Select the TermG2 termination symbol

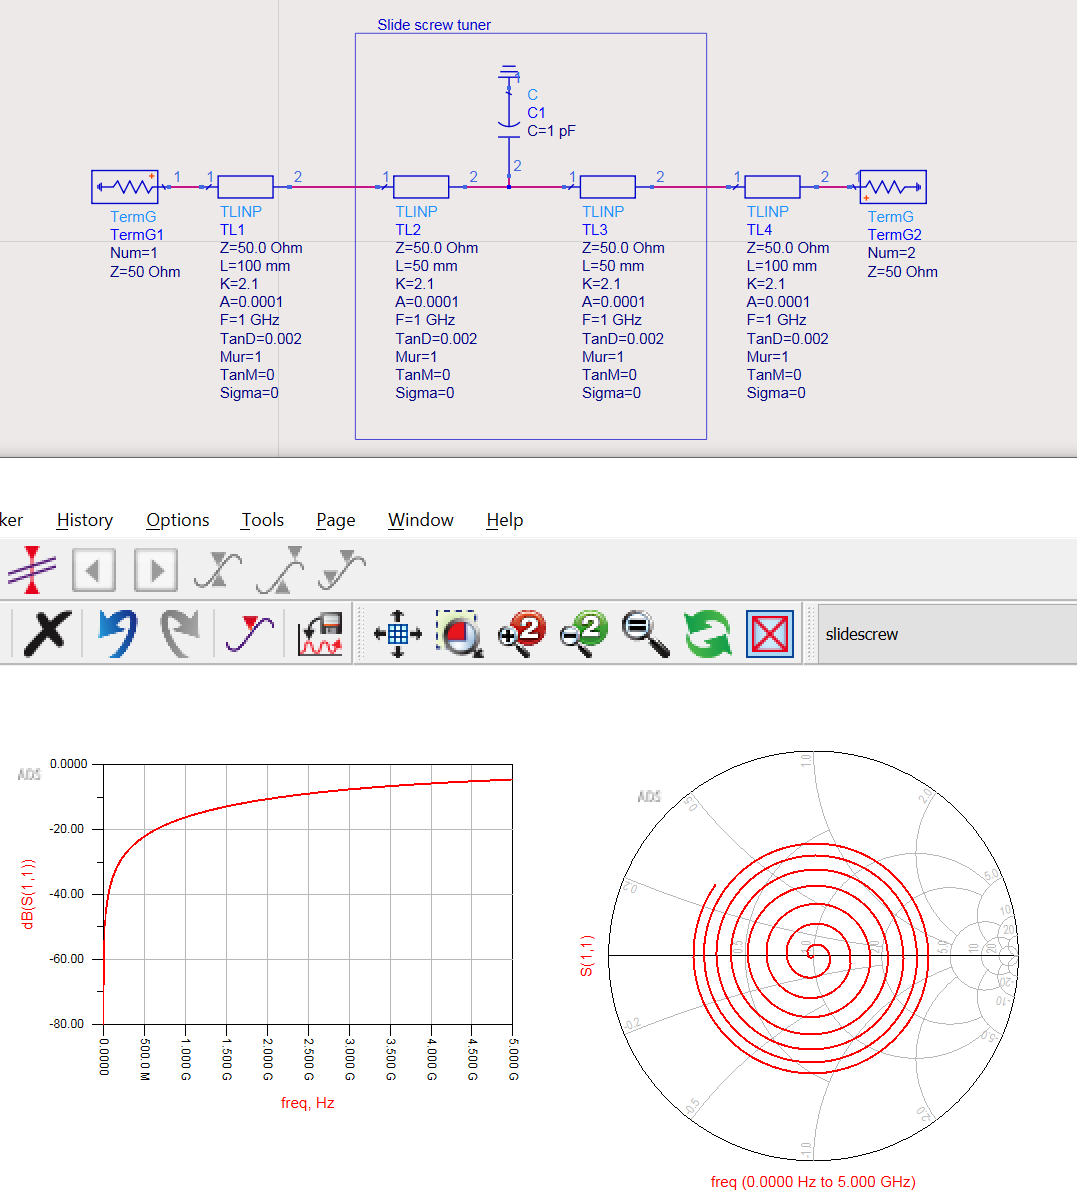coord(893,187)
